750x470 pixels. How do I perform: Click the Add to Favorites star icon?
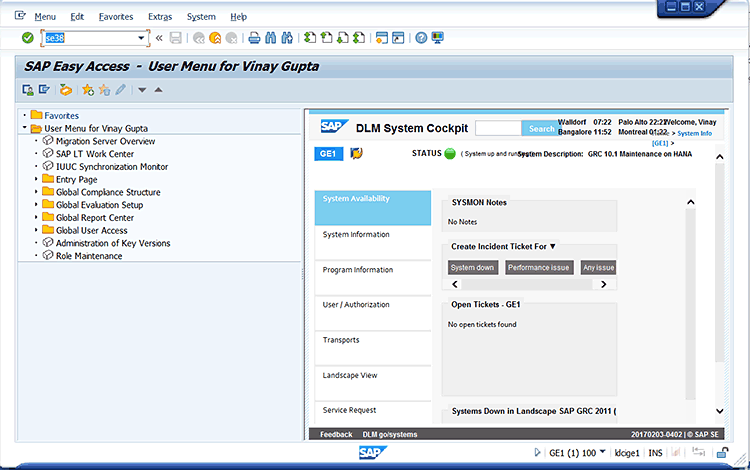[x=88, y=89]
